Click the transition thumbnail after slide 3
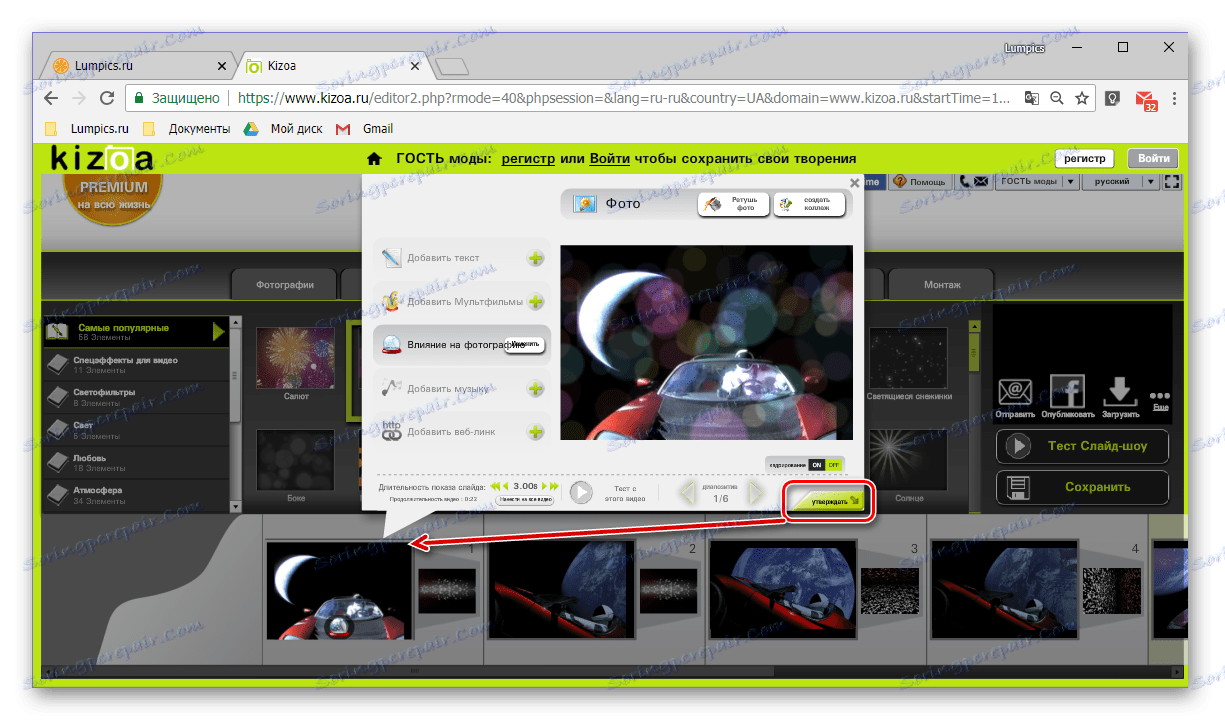 [x=889, y=590]
